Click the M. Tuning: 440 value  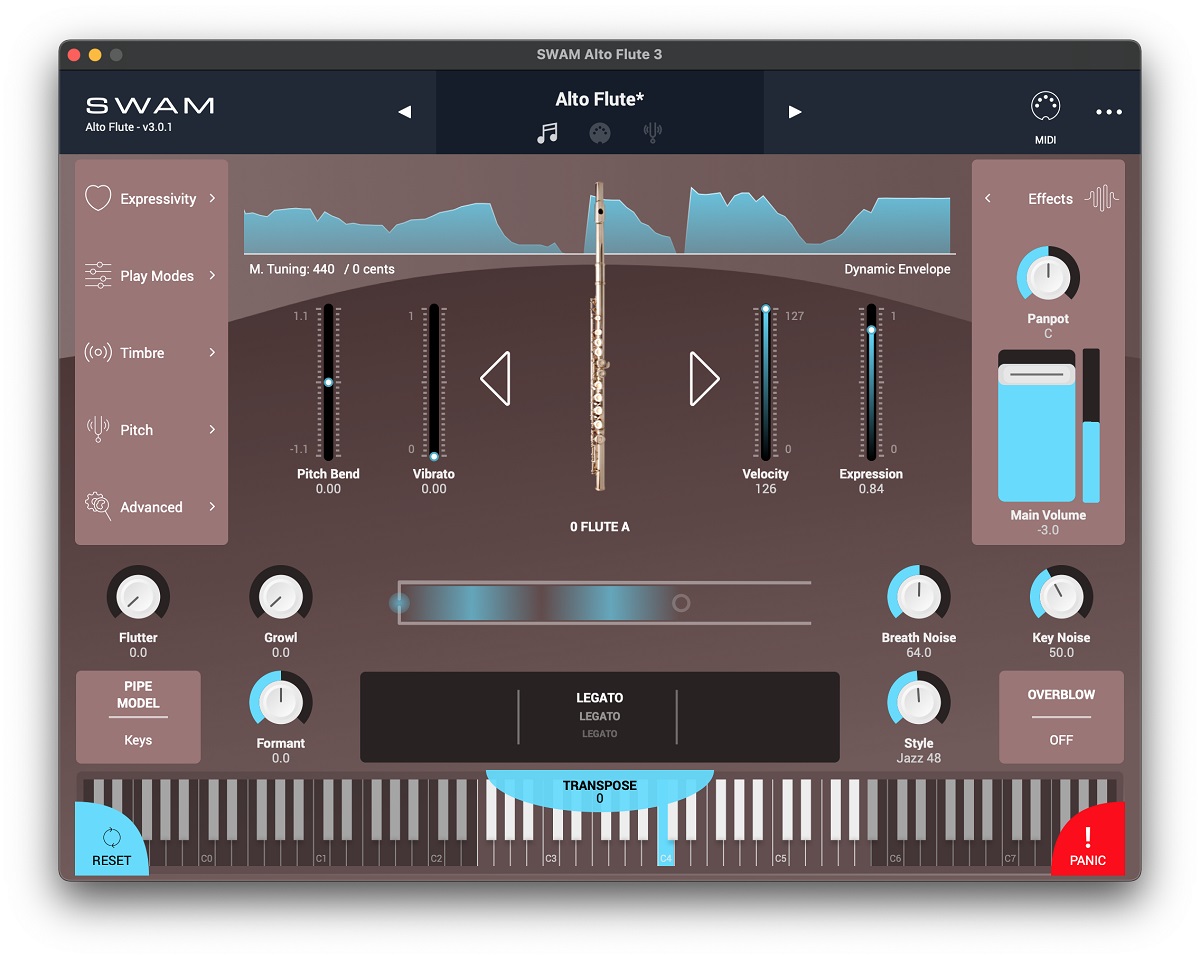click(292, 269)
